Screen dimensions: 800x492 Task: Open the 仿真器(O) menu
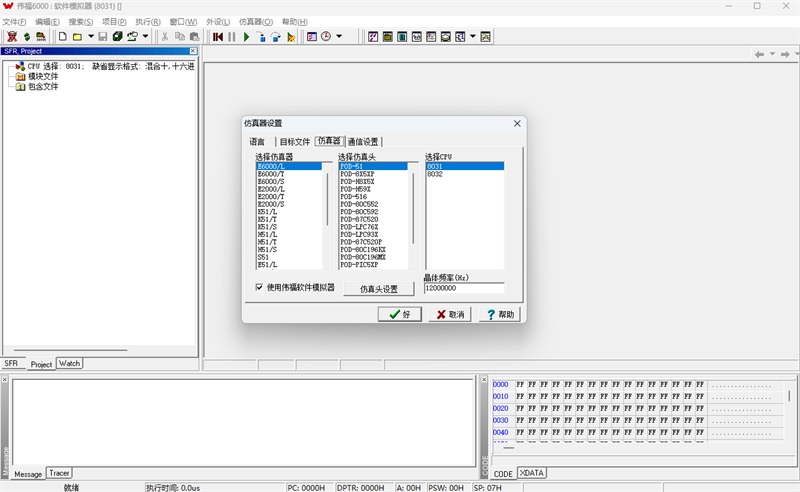(256, 22)
